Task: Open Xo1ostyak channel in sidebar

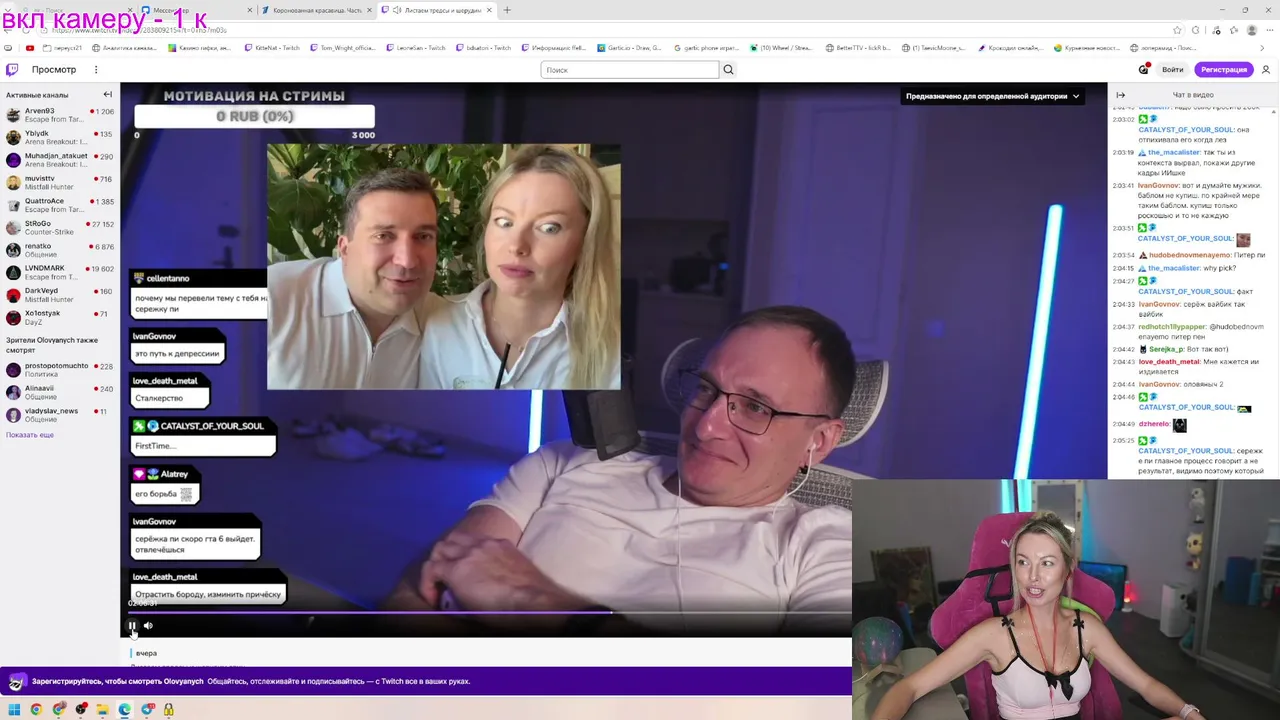Action: [60, 318]
